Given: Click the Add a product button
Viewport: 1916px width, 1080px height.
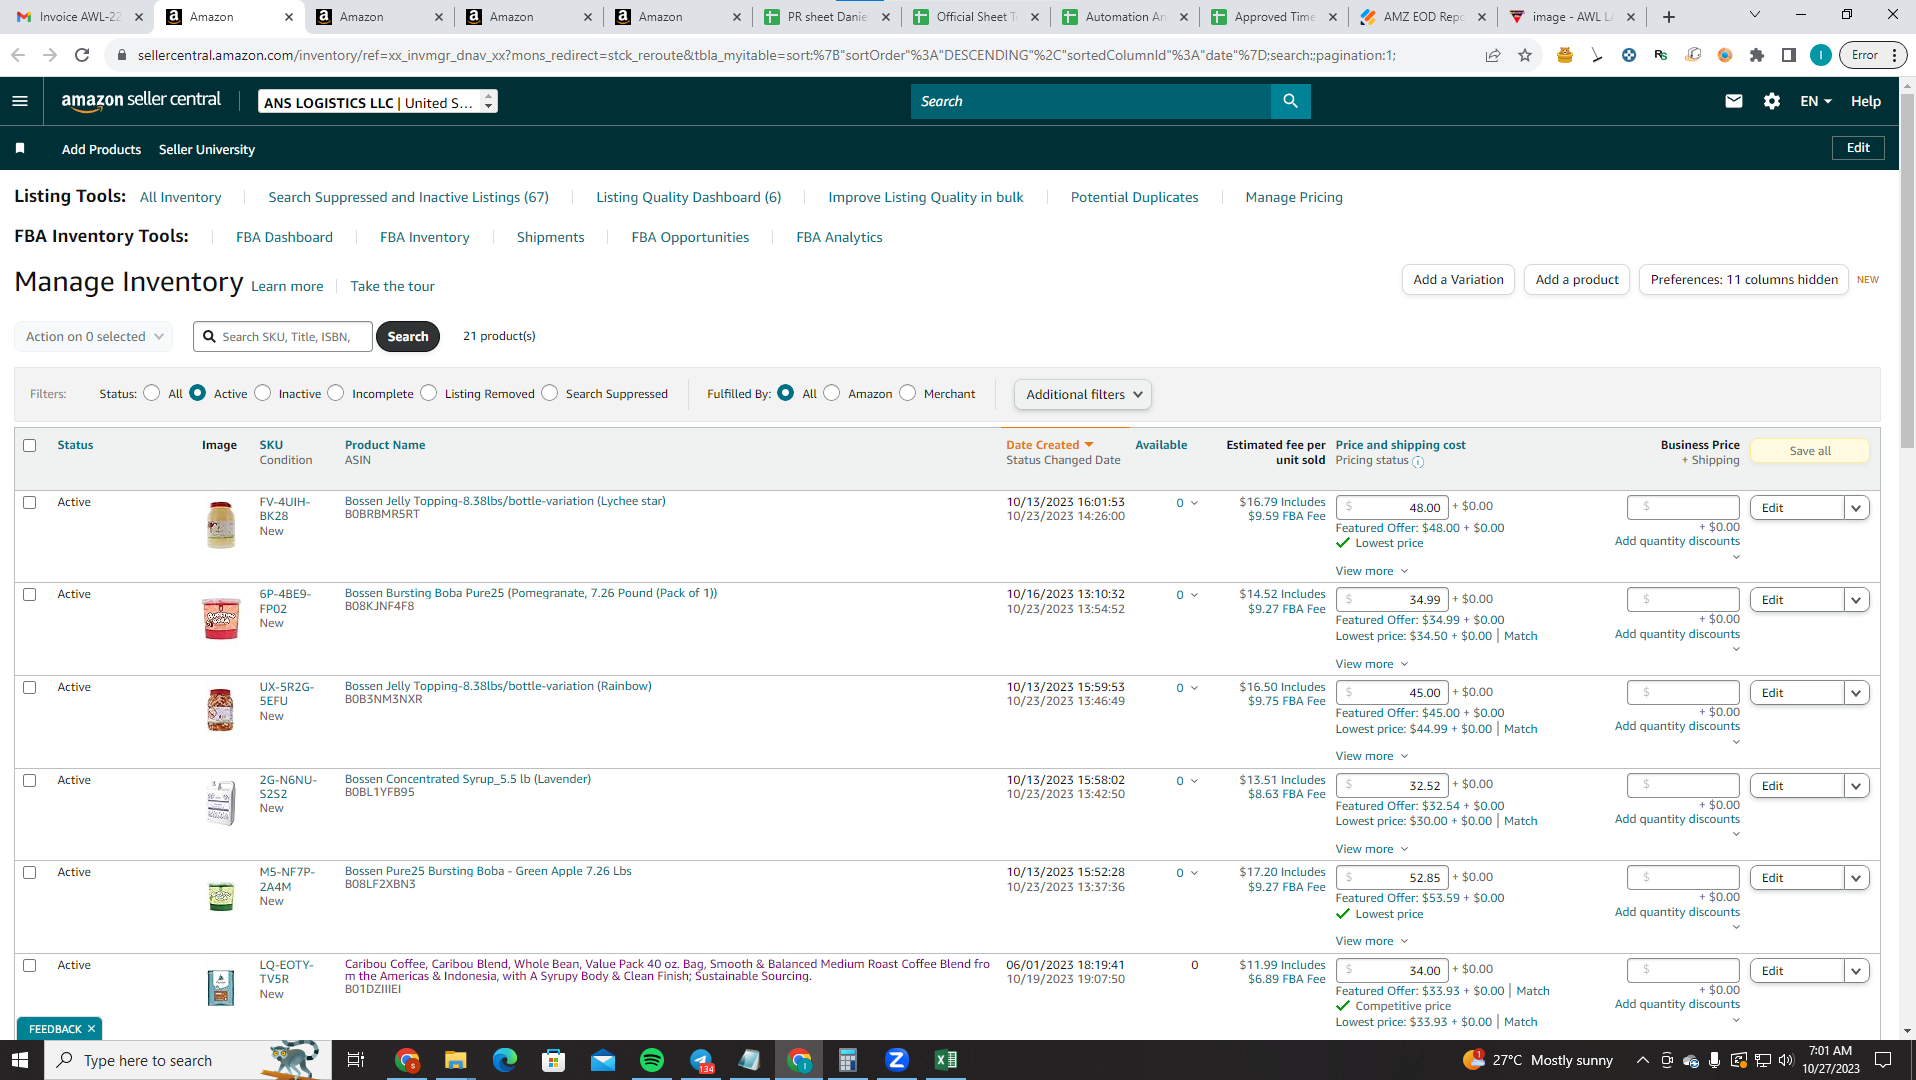Looking at the screenshot, I should (1577, 280).
